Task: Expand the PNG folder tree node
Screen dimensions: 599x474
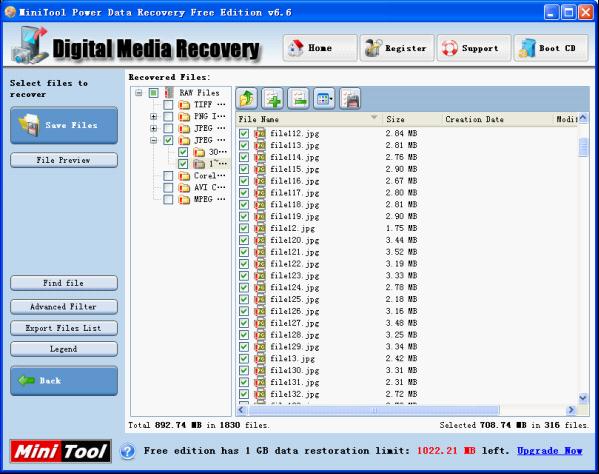Action: click(154, 116)
